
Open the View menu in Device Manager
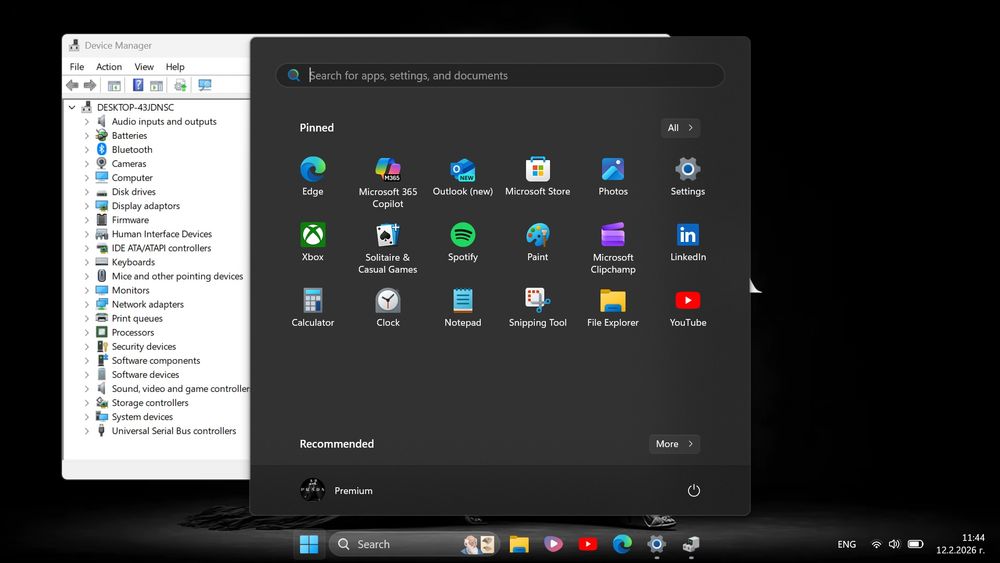(144, 66)
